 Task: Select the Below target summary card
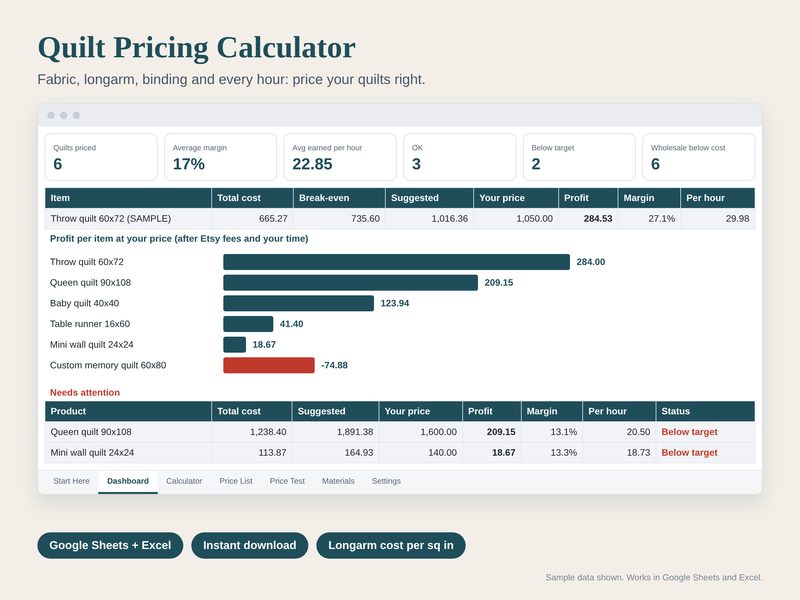click(579, 157)
